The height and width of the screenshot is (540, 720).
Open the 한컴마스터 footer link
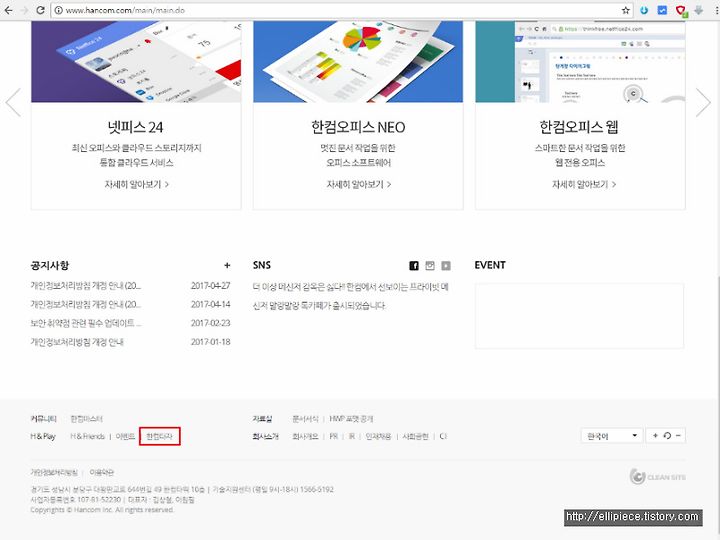click(x=86, y=419)
